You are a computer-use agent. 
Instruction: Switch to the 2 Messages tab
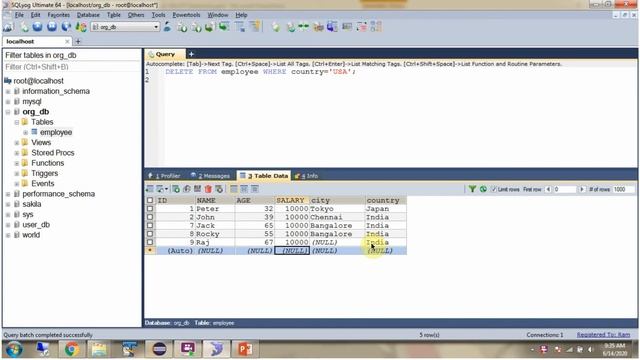(x=210, y=176)
